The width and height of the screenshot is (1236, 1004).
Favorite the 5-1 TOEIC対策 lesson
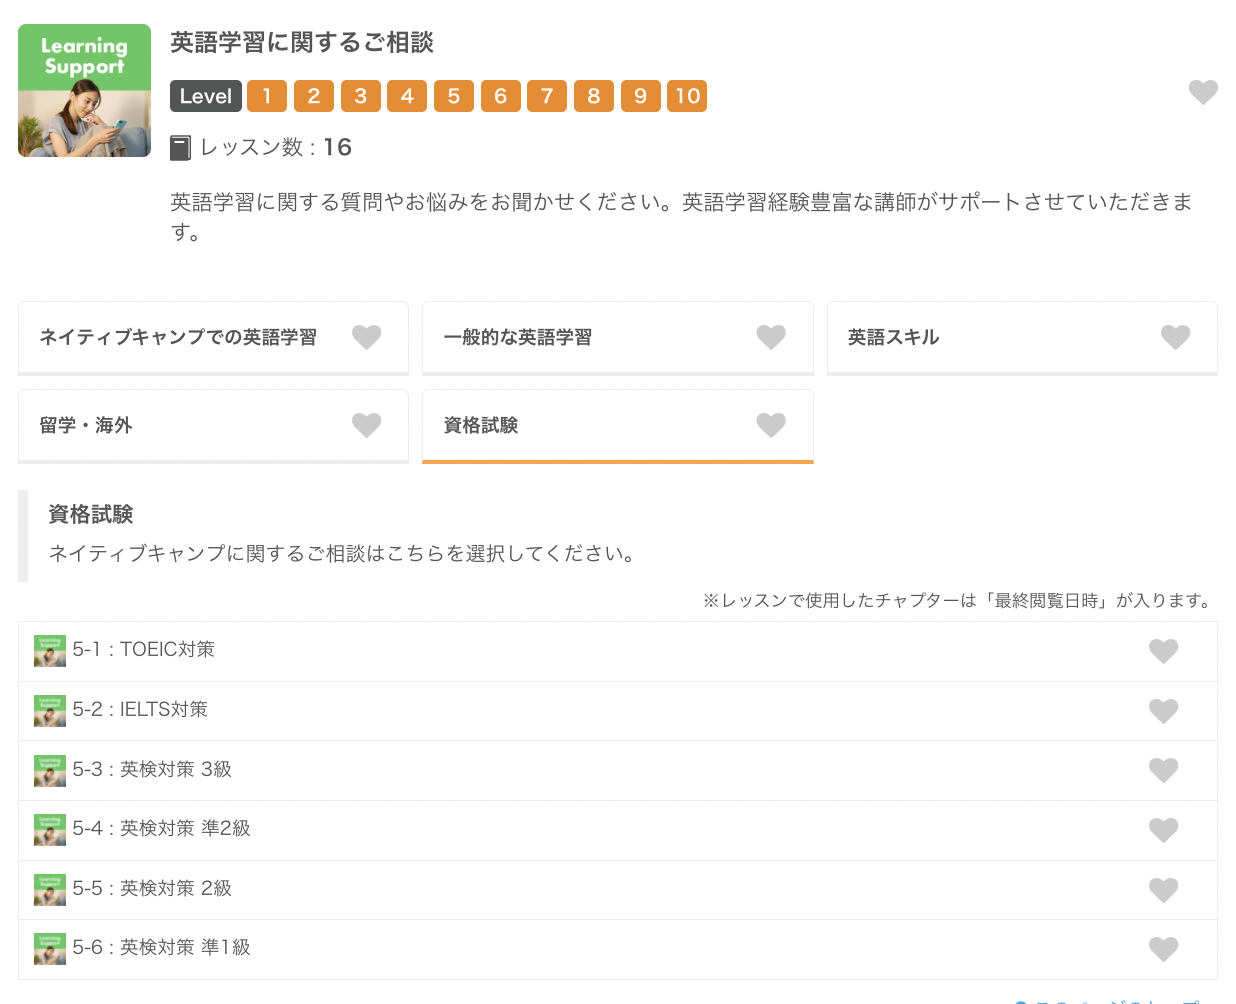click(1163, 651)
